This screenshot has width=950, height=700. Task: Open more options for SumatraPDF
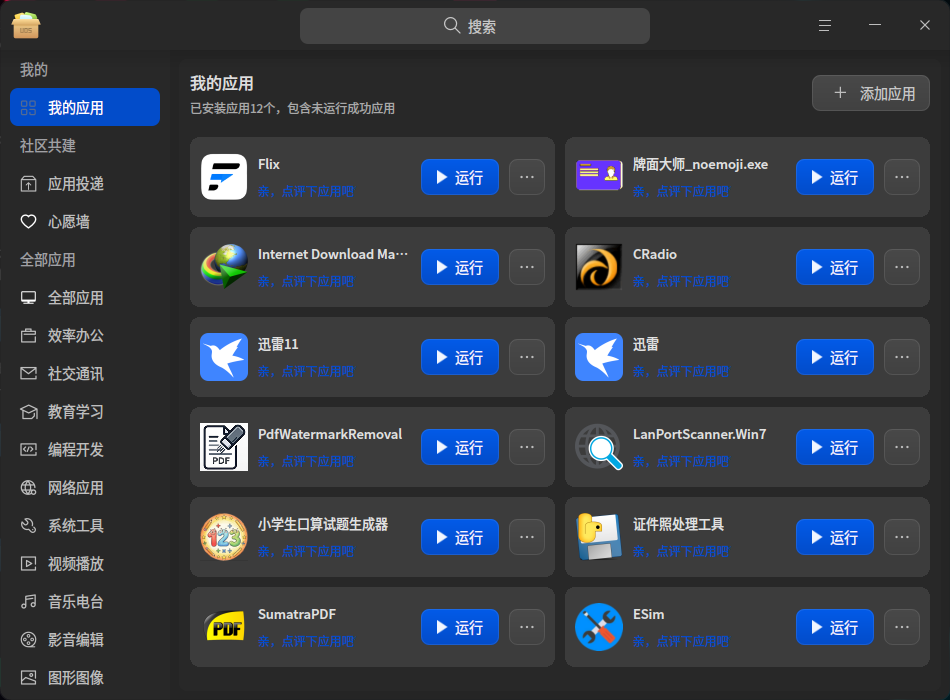(x=526, y=627)
